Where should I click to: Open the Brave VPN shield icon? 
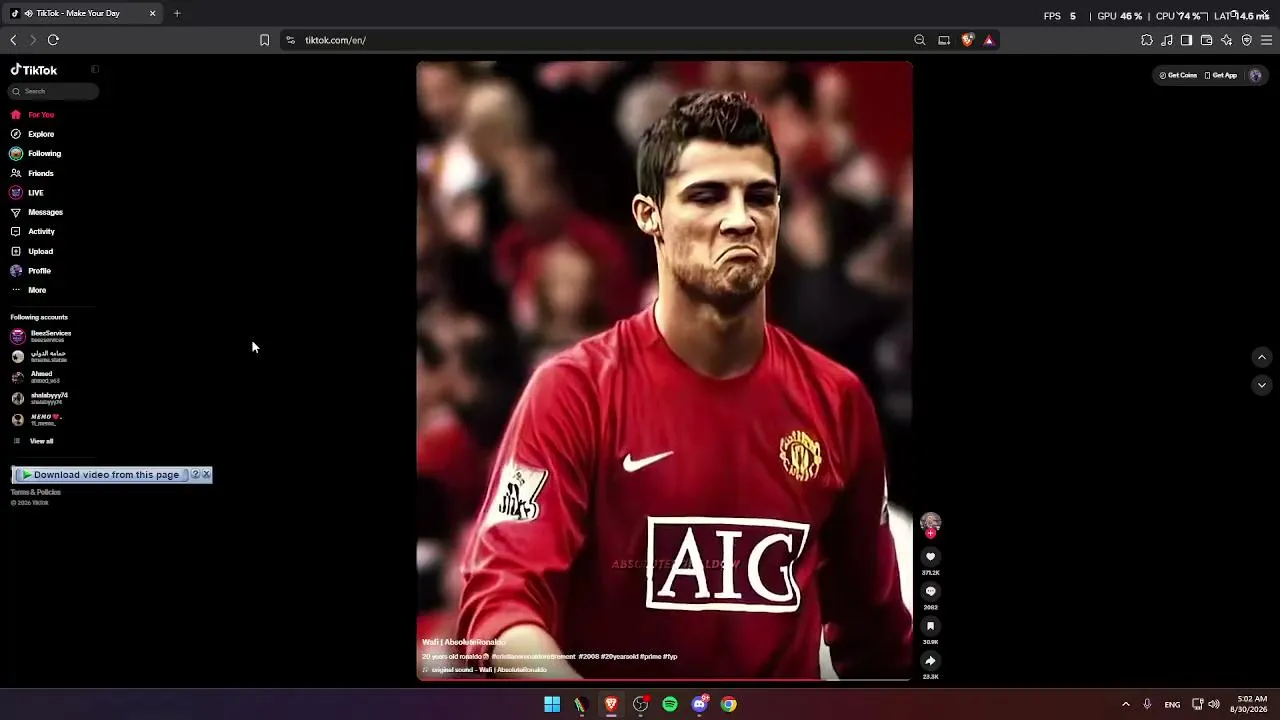(x=1246, y=40)
